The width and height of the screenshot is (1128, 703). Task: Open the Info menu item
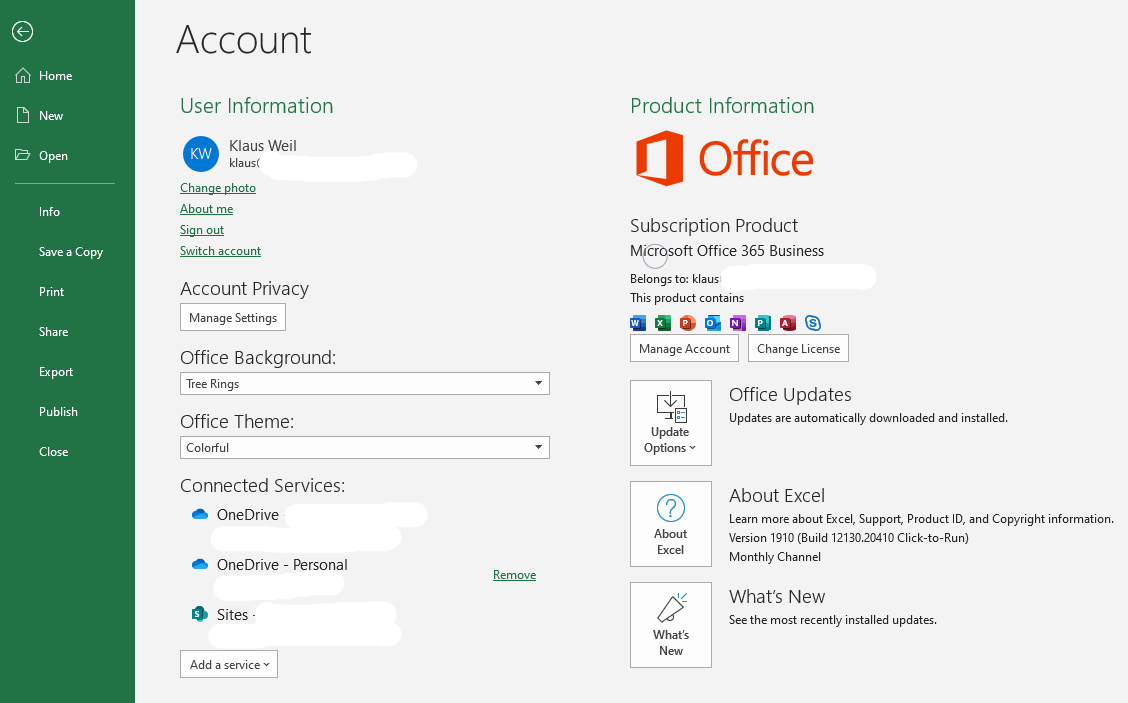pyautogui.click(x=50, y=212)
